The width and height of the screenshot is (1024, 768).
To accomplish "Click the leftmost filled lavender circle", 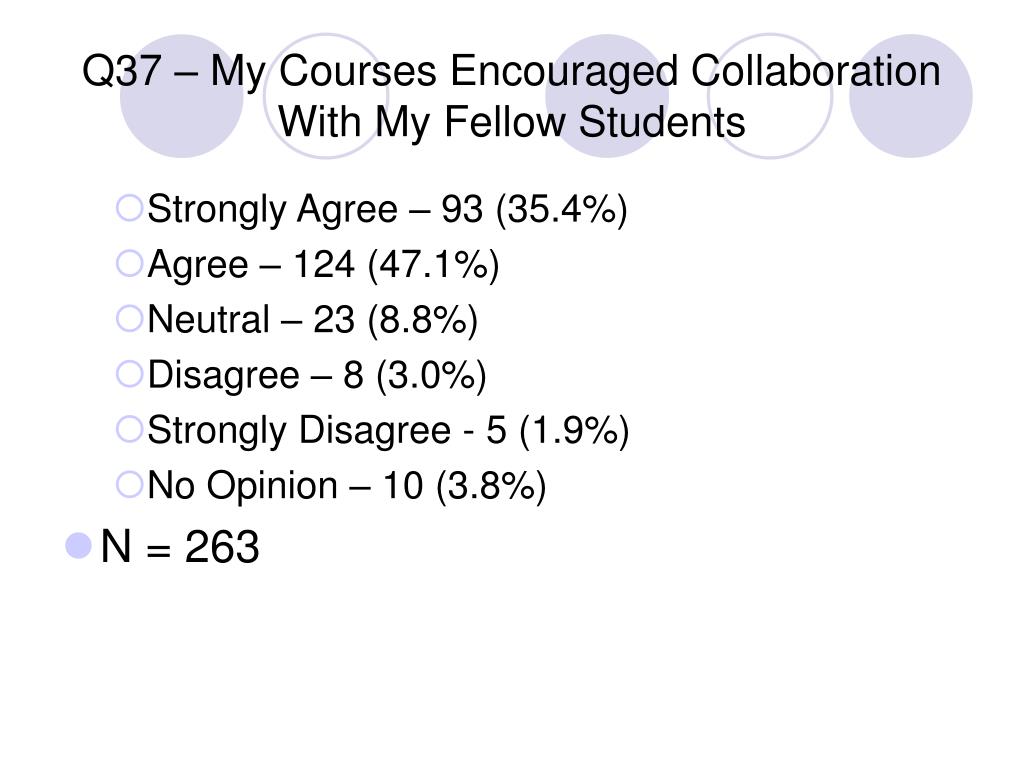I will [x=182, y=96].
